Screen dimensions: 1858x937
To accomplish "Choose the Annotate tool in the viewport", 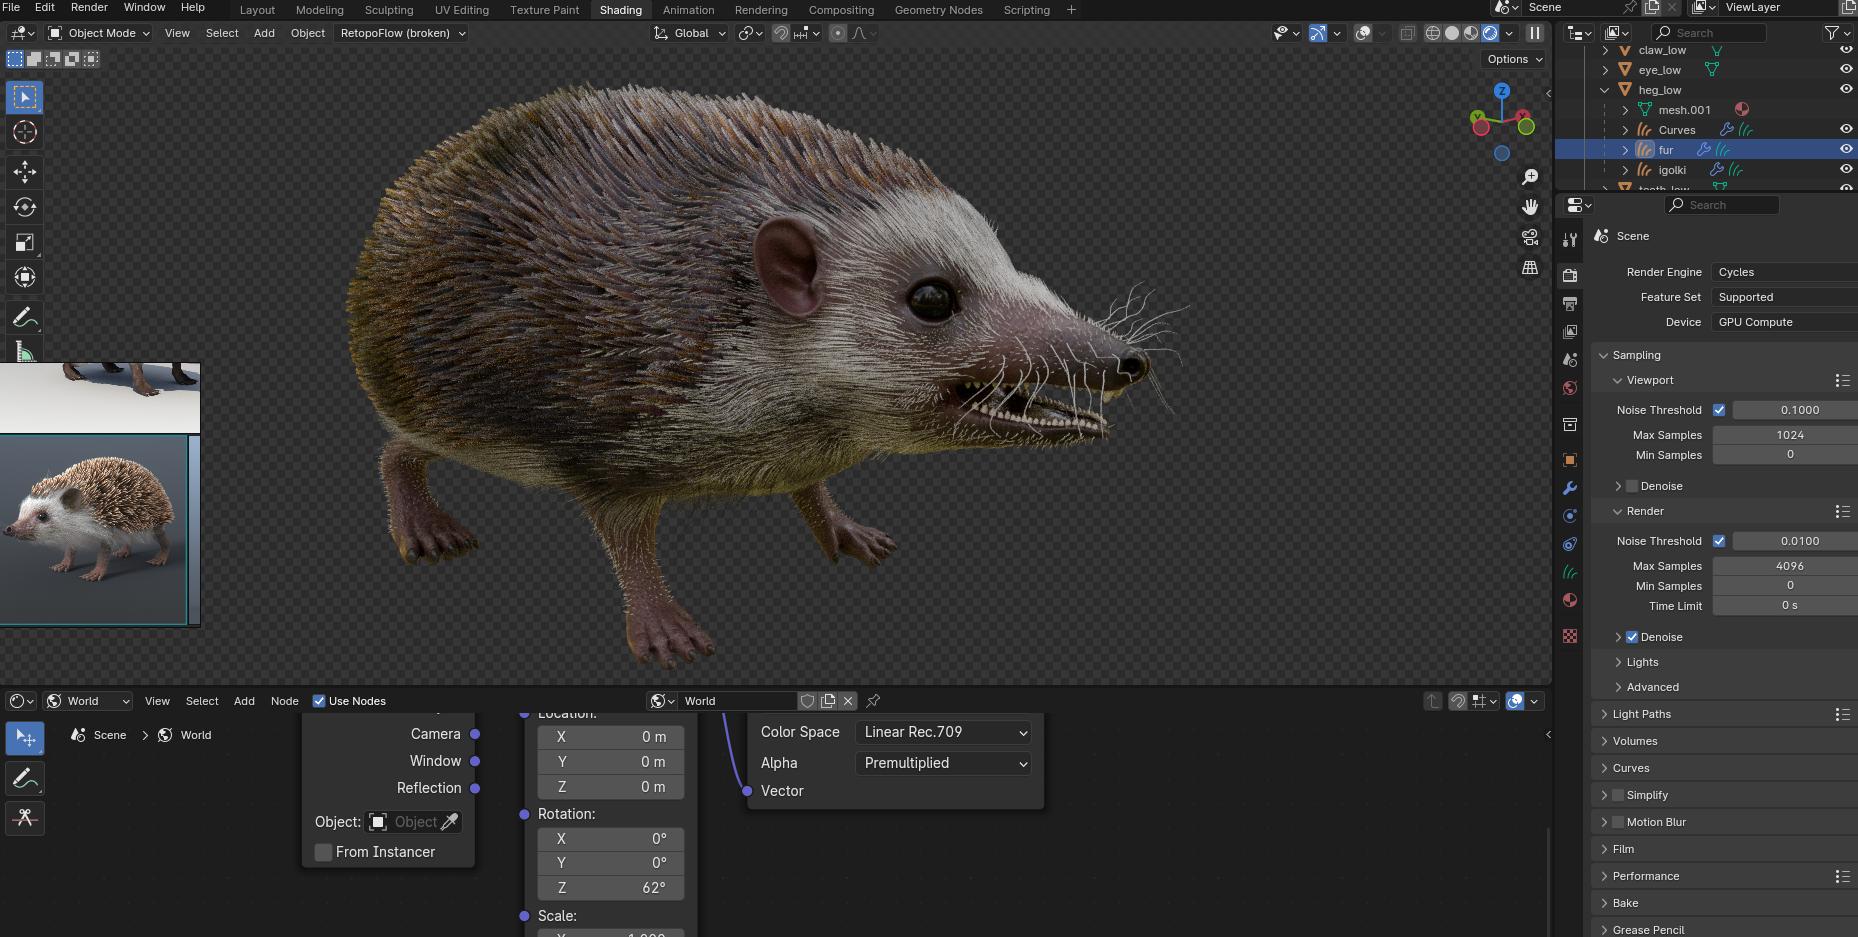I will coord(25,318).
